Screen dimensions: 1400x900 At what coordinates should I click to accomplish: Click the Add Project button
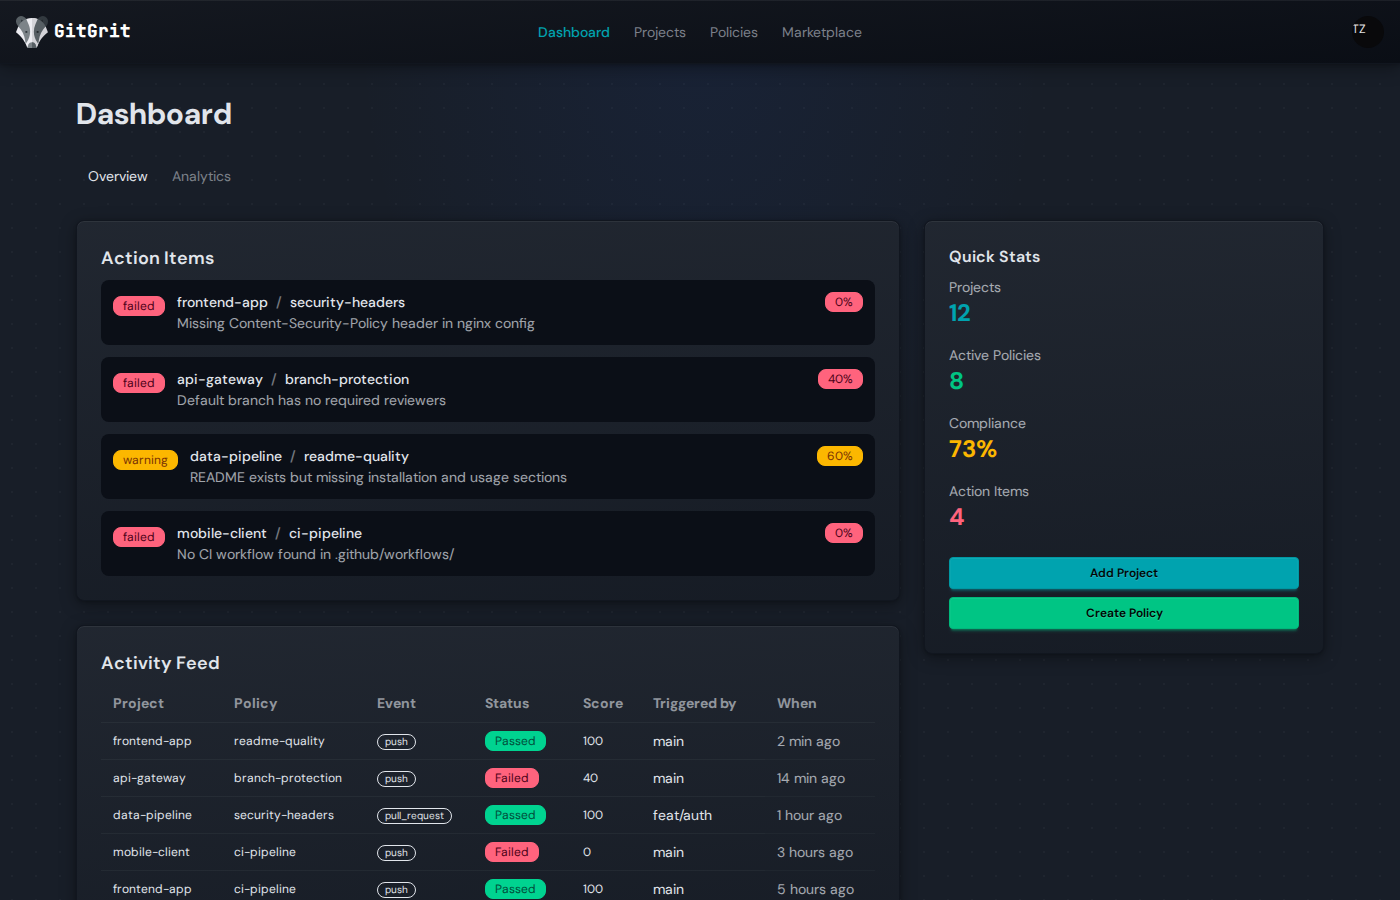pos(1123,573)
